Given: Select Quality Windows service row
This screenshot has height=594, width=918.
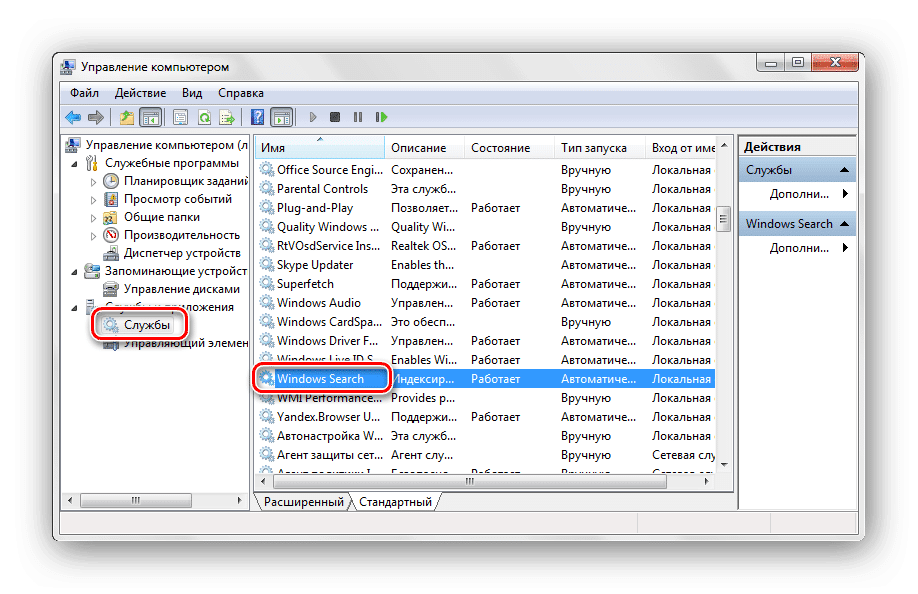Looking at the screenshot, I should point(485,227).
